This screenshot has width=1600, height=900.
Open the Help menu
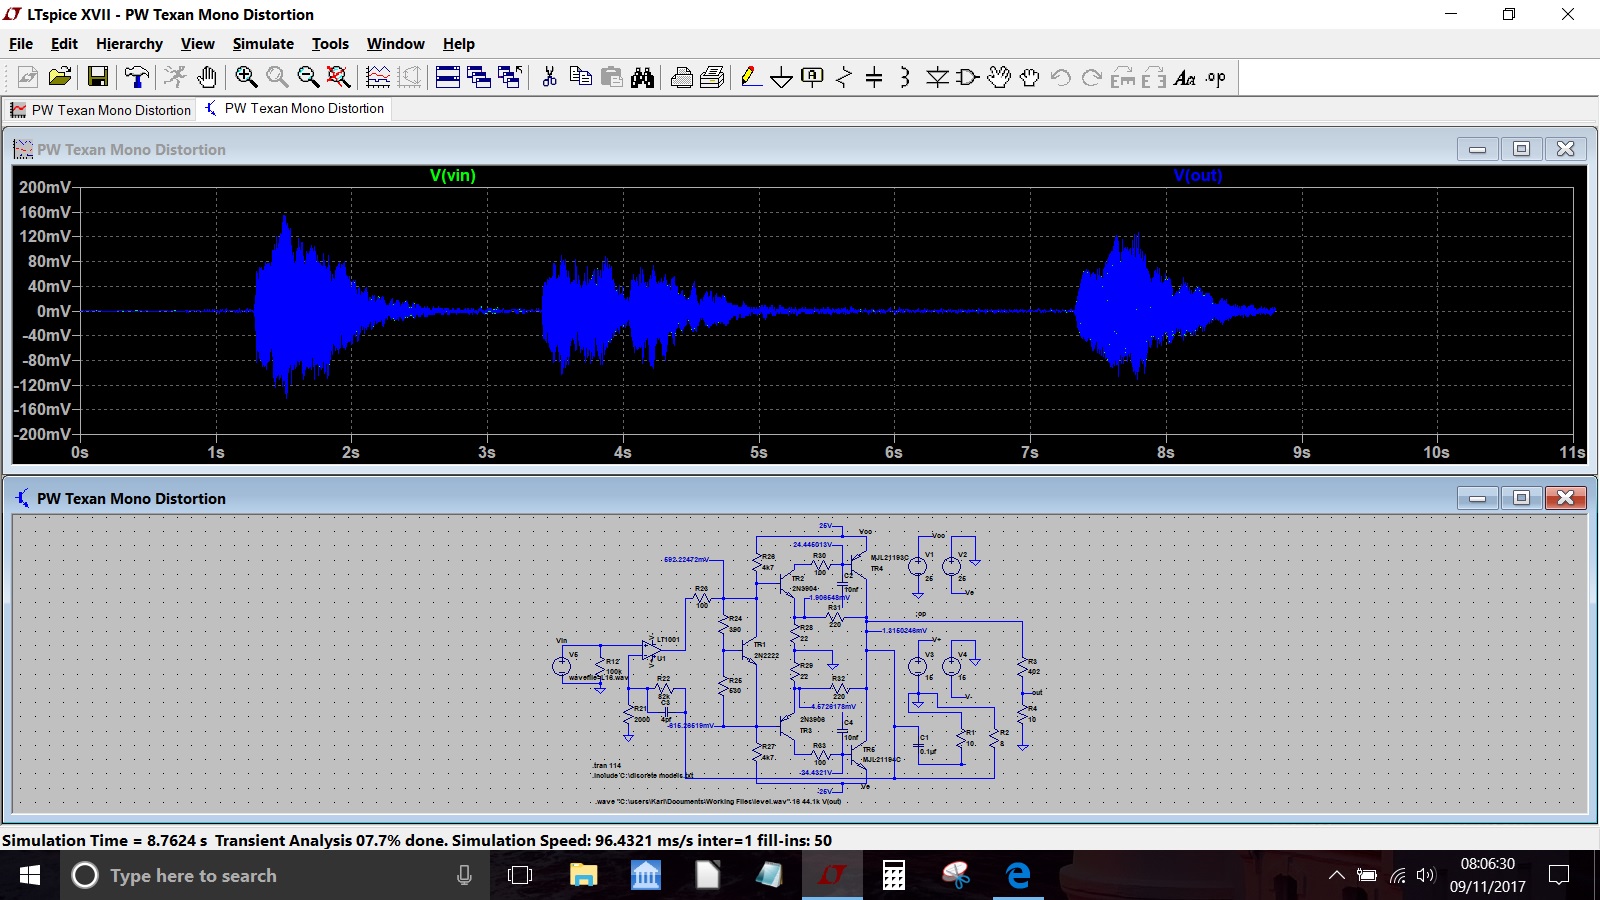459,44
